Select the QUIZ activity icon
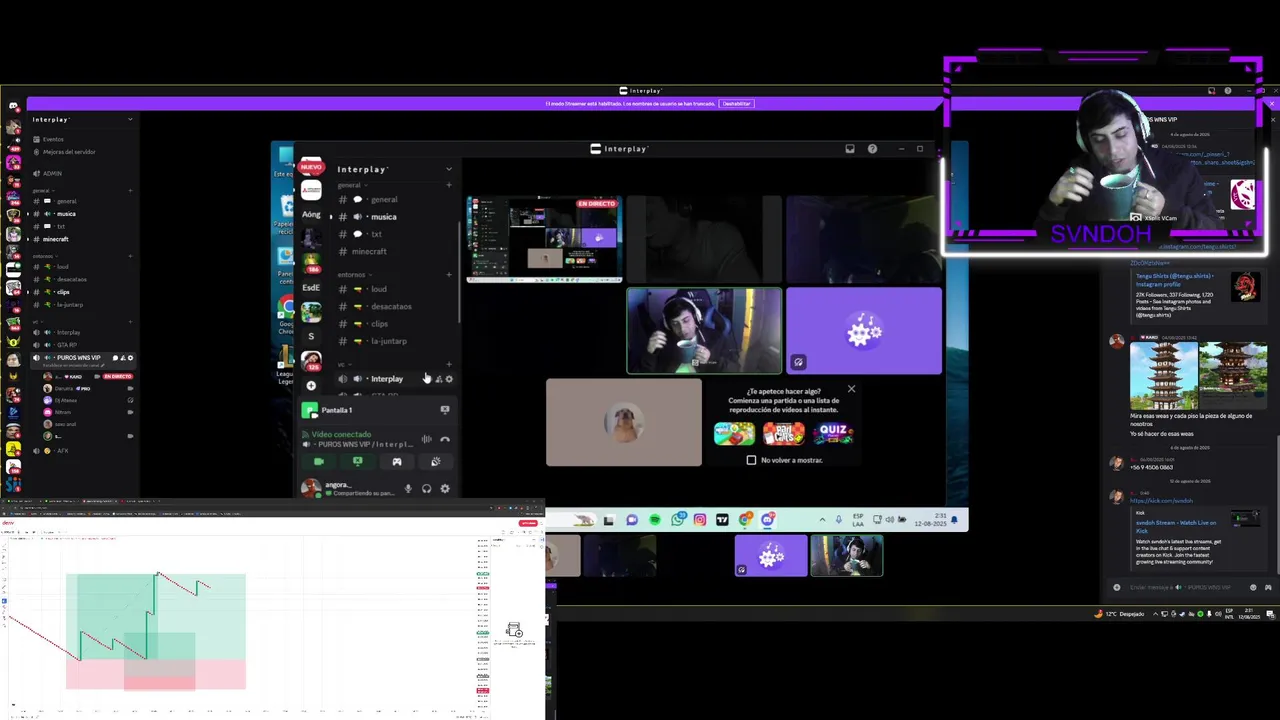Screen dimensions: 1280x720 click(x=833, y=433)
